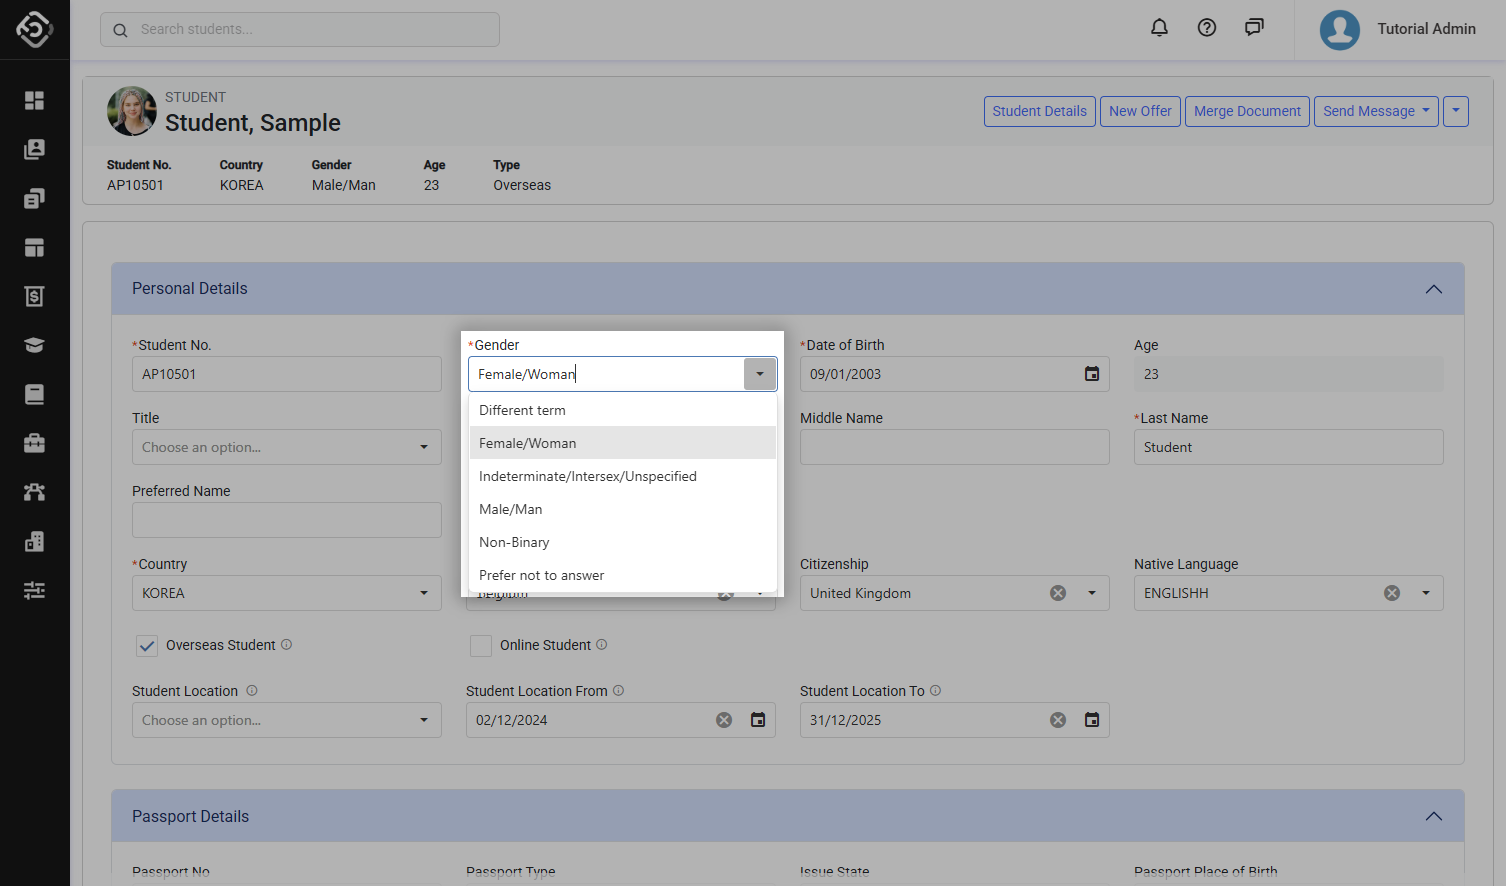Click the Merge Document button
Screen dimensions: 1506x886
pos(1247,111)
